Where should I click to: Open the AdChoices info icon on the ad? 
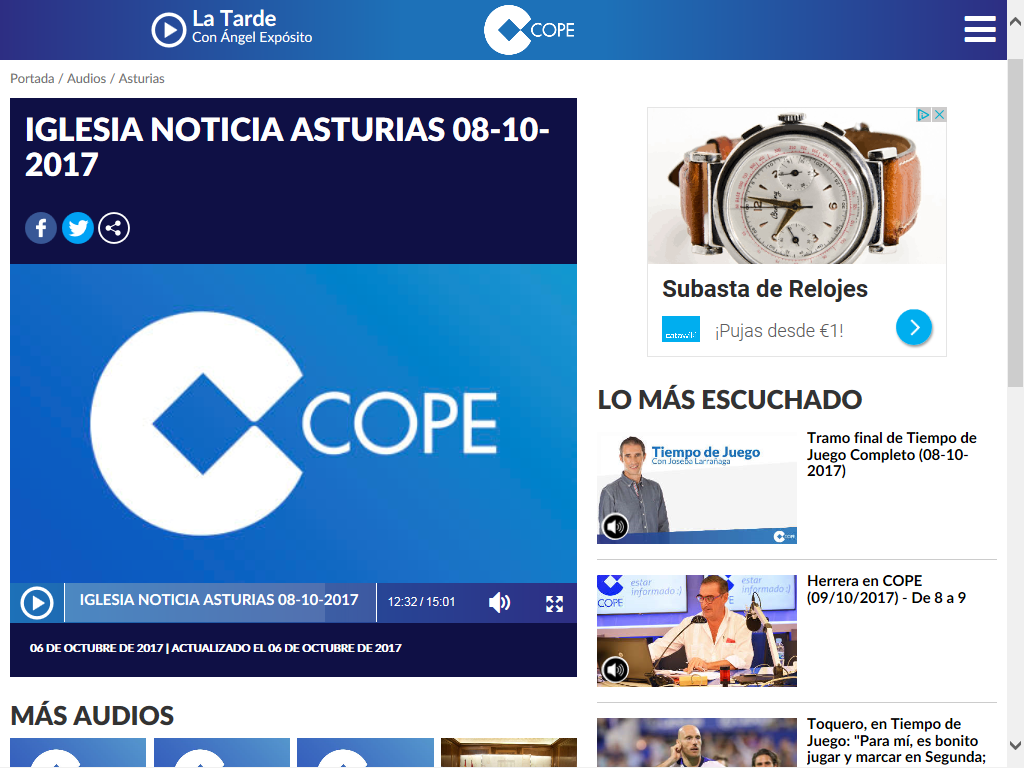[x=923, y=115]
